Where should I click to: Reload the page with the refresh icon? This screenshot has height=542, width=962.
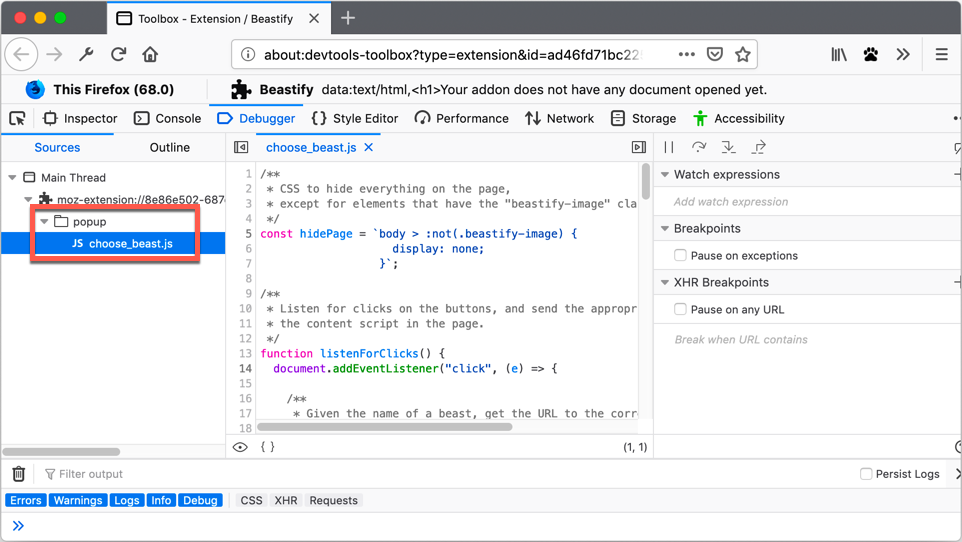coord(118,55)
